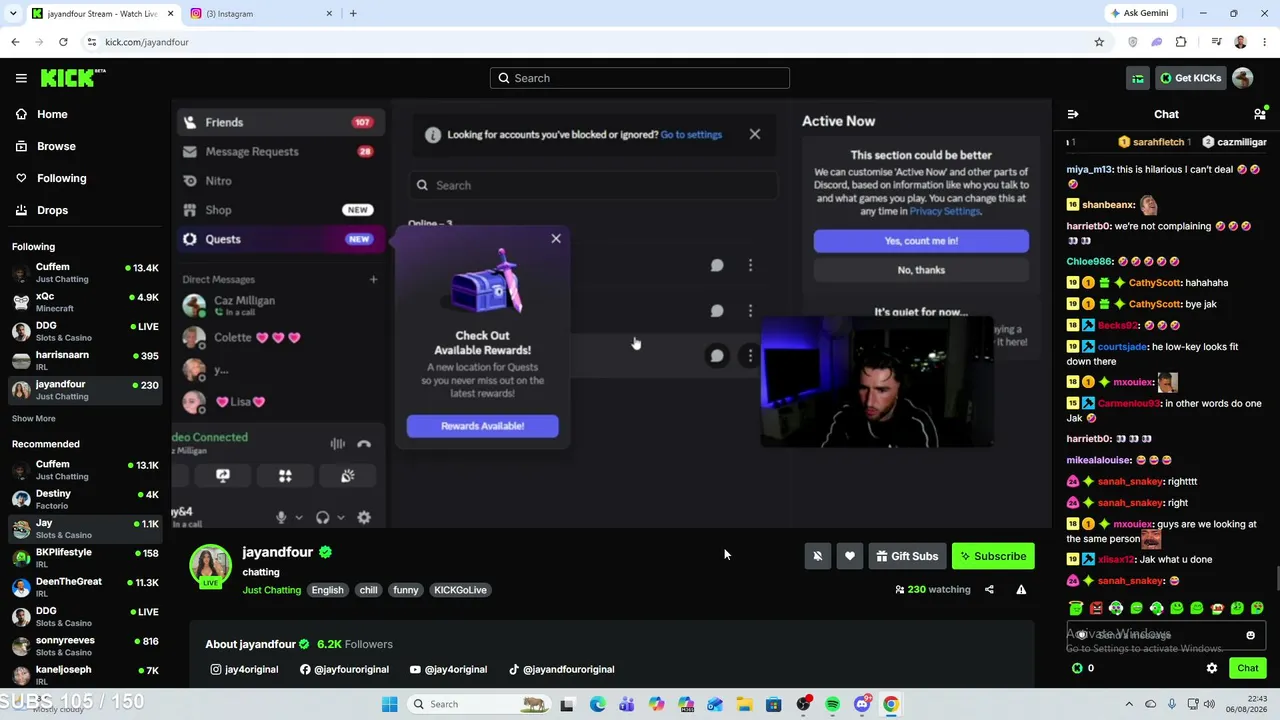Open Chrome three-dot menu
This screenshot has width=1280, height=720.
pyautogui.click(x=1265, y=42)
